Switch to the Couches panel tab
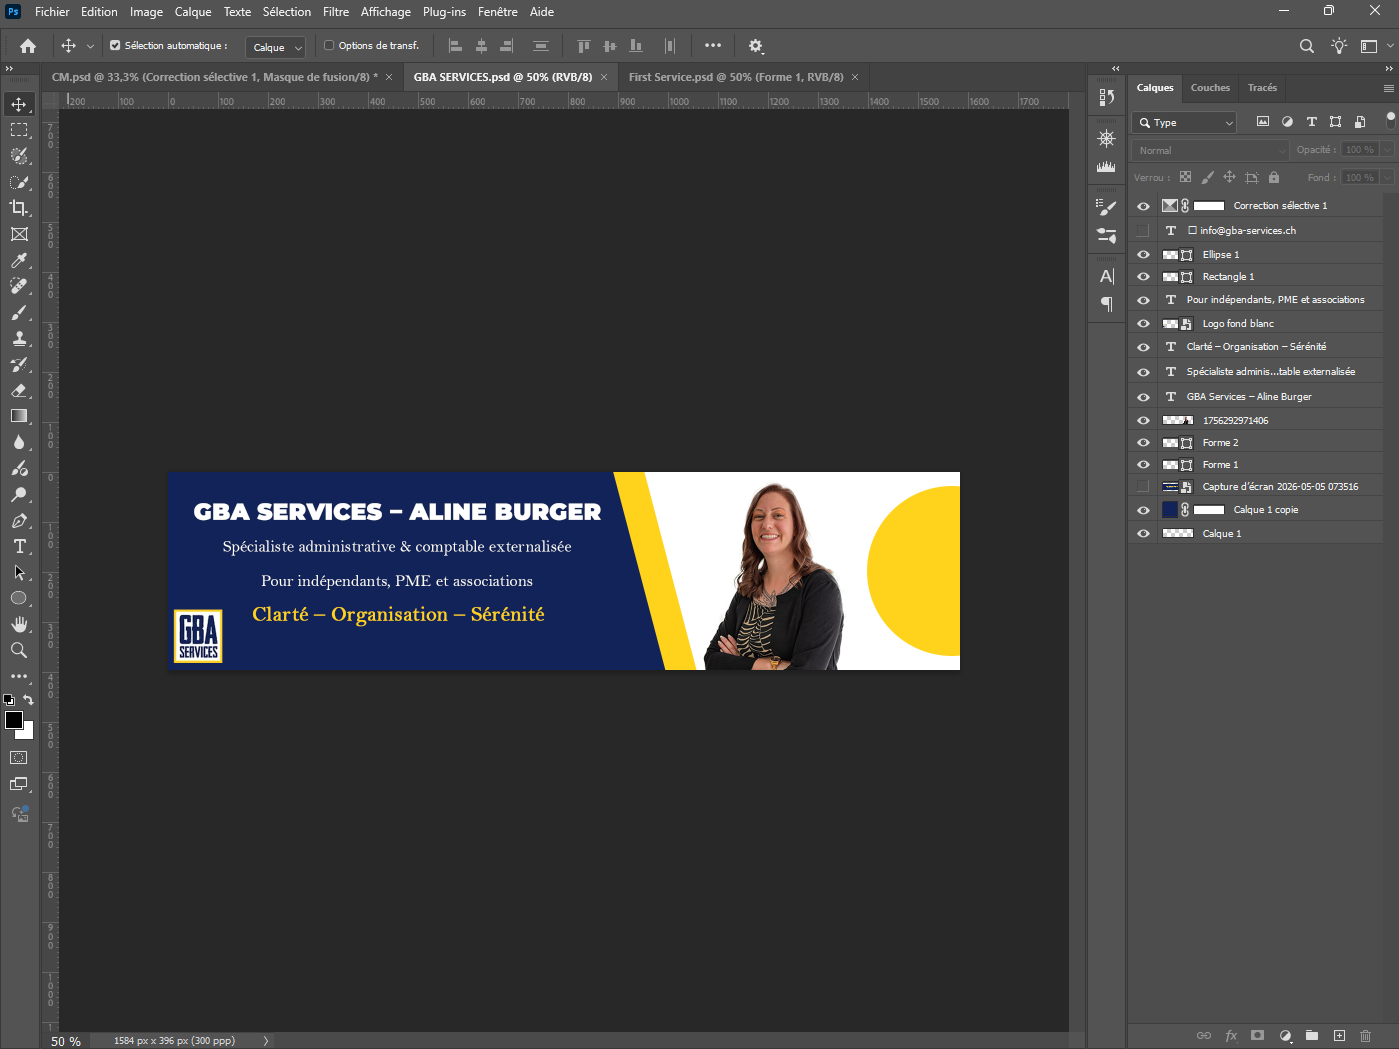1399x1049 pixels. (1210, 88)
